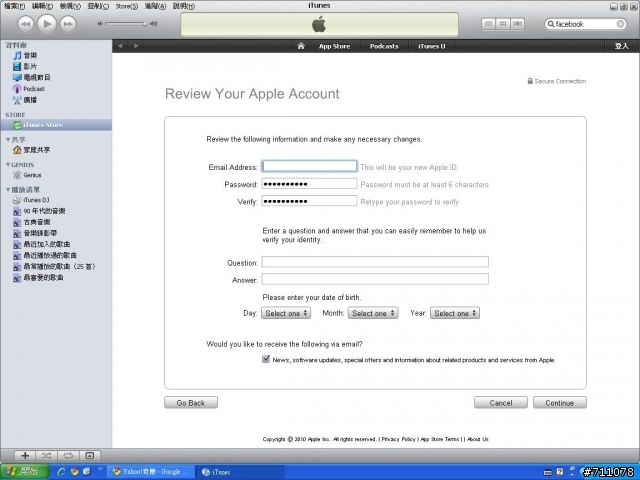Open the Day dropdown
640x480 pixels.
point(286,313)
